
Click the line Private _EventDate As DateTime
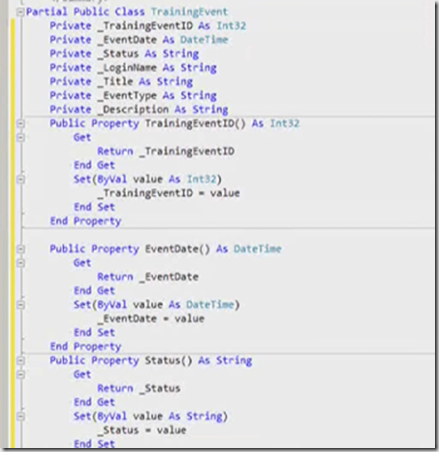pyautogui.click(x=139, y=40)
